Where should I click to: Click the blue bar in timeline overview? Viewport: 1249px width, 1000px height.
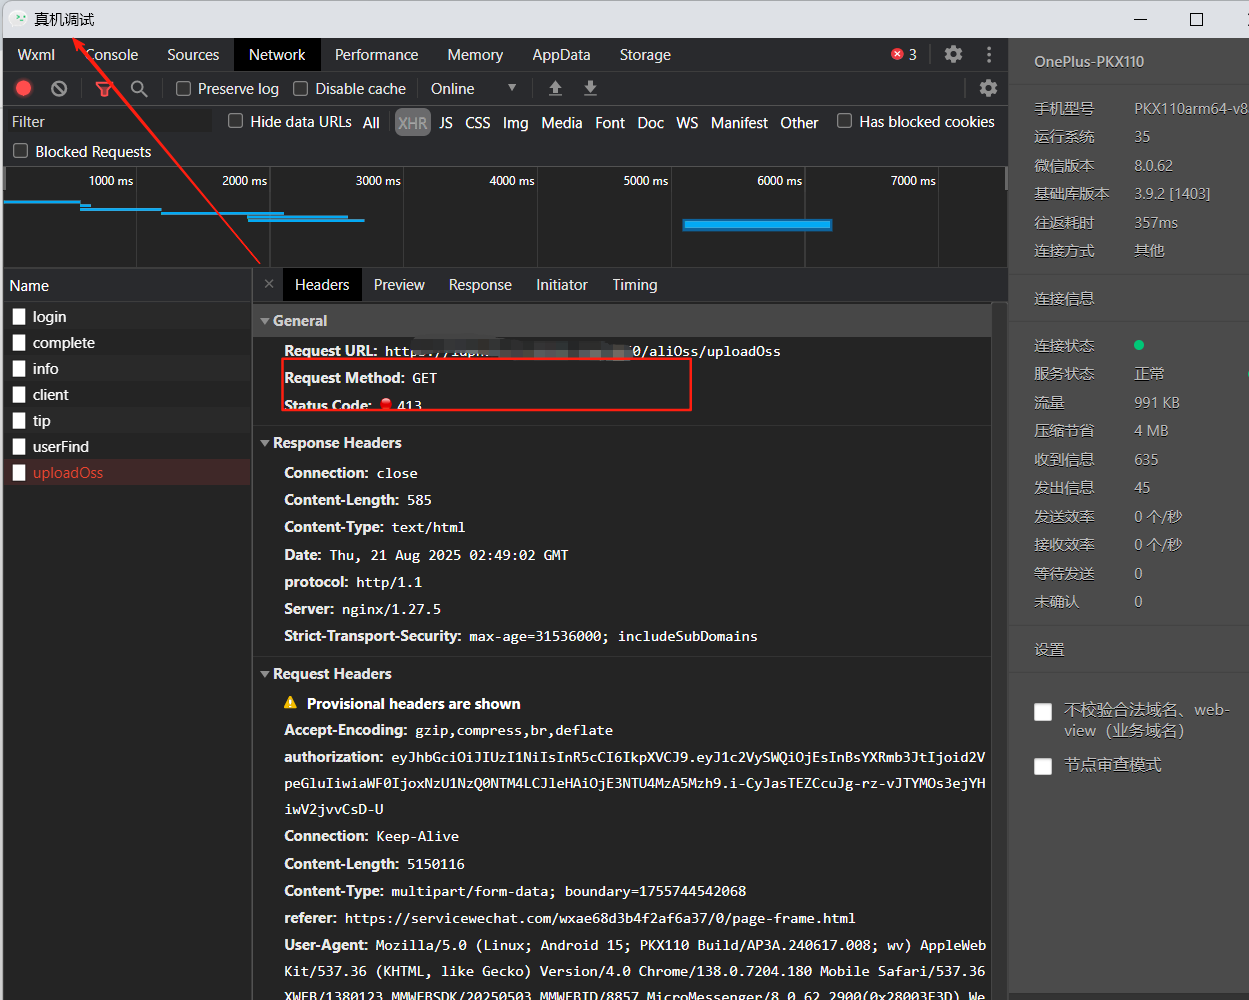(x=757, y=225)
